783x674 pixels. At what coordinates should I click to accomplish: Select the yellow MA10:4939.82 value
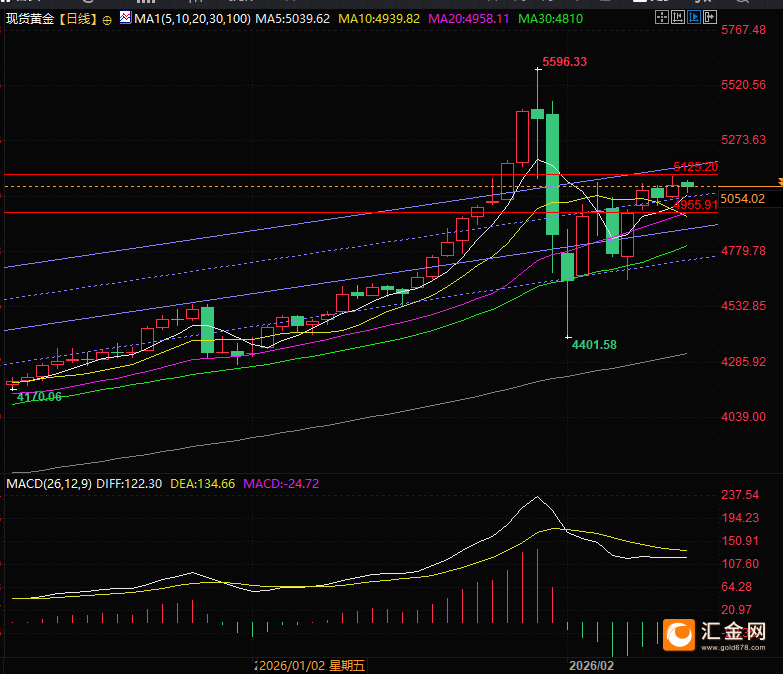[379, 19]
